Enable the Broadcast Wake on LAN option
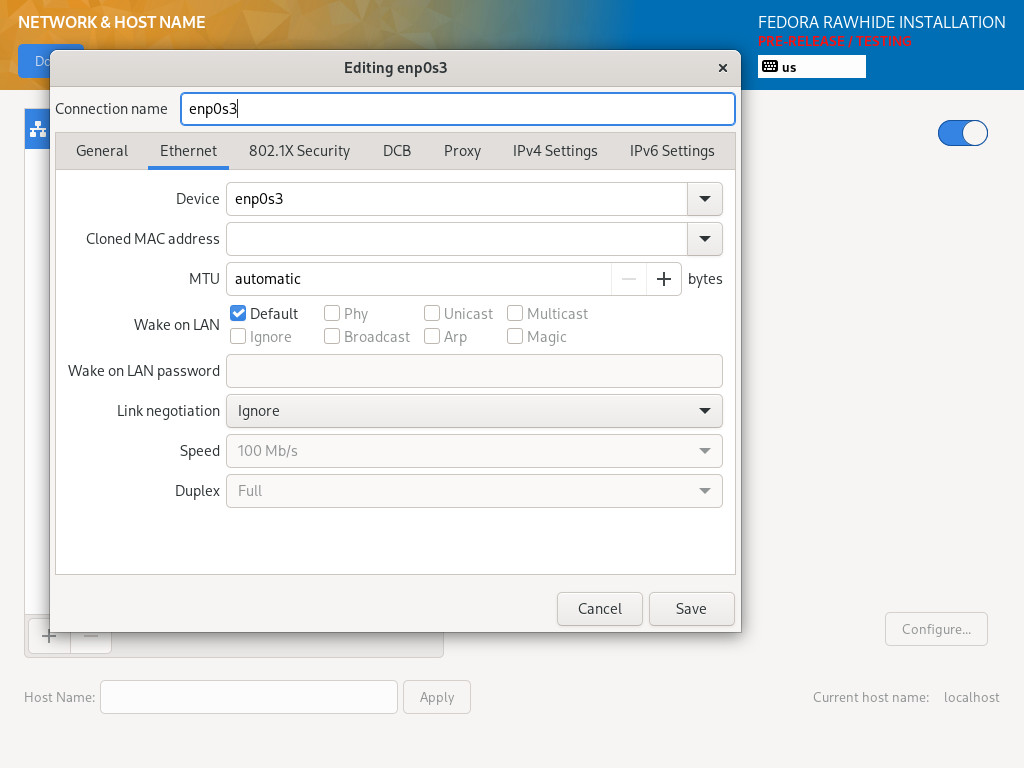The image size is (1024, 768). 332,336
